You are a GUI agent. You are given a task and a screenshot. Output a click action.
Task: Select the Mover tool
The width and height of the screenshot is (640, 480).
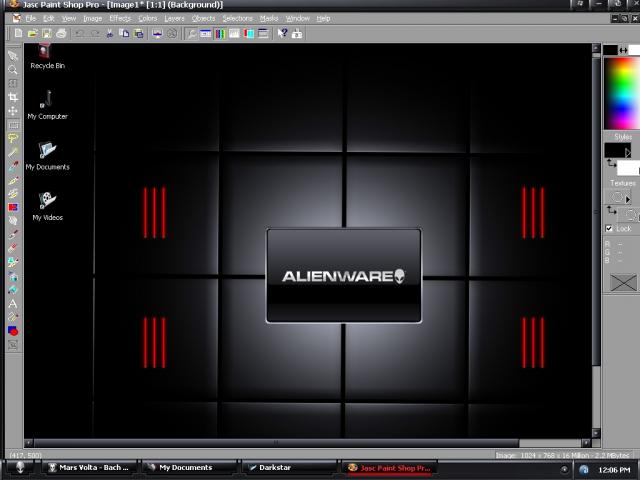pos(13,111)
